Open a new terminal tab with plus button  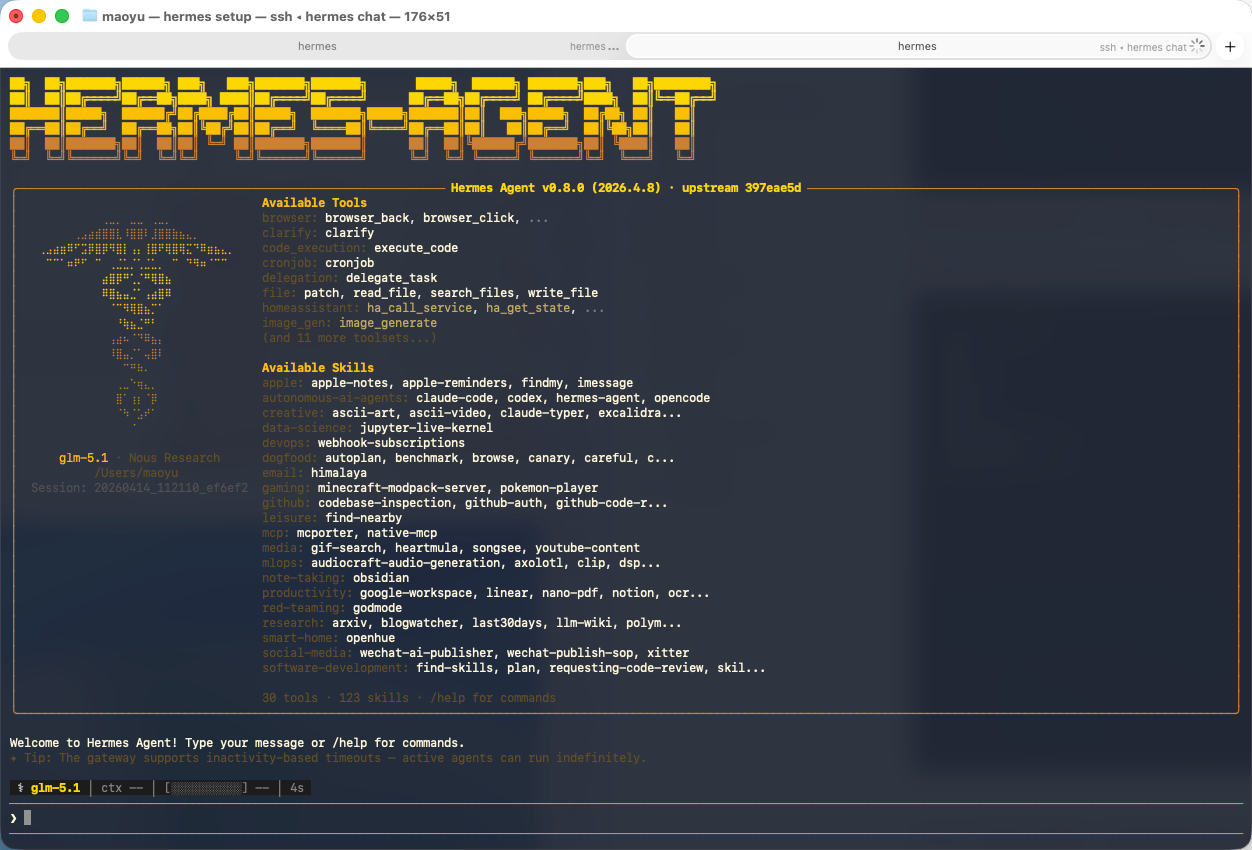tap(1230, 46)
